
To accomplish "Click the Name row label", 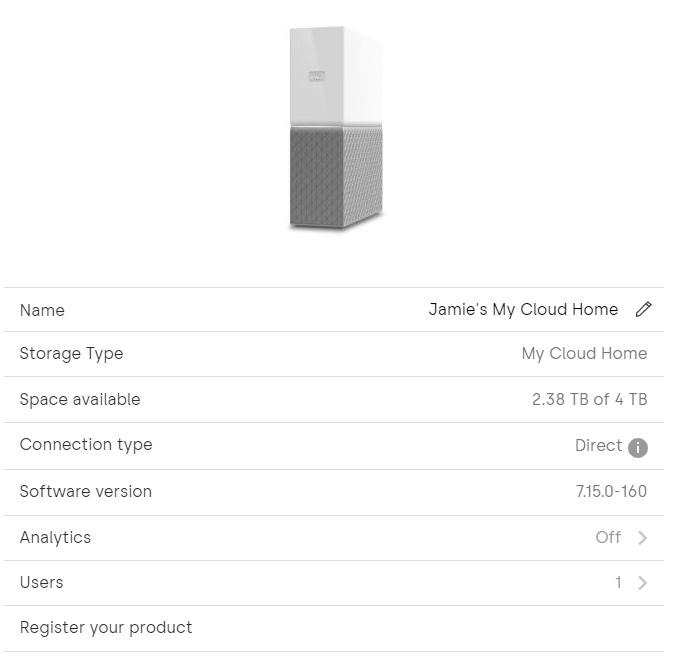I will point(42,310).
